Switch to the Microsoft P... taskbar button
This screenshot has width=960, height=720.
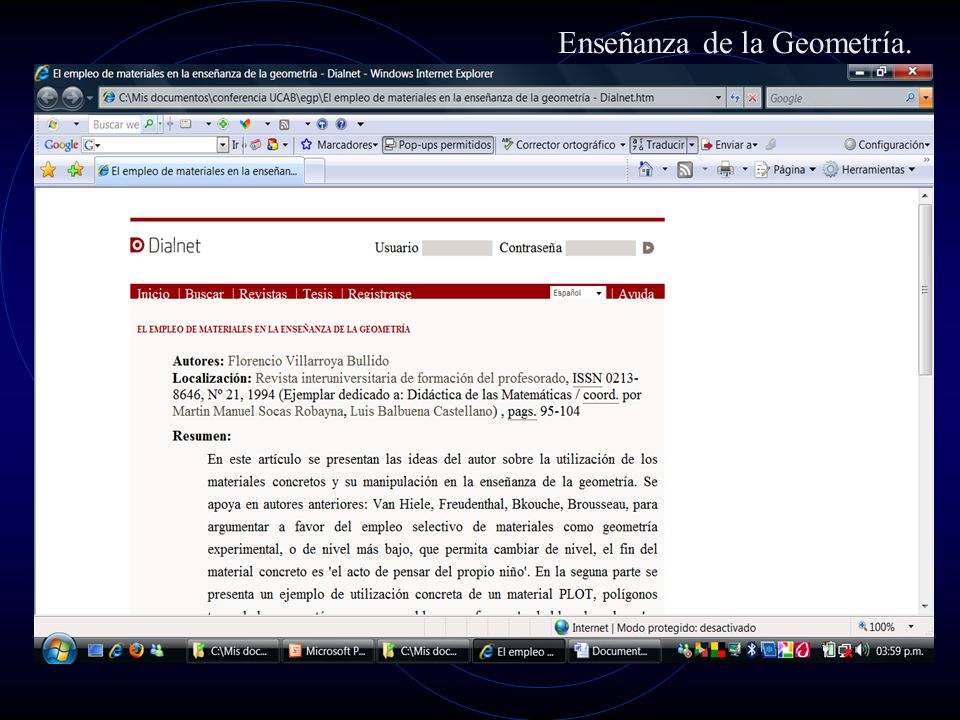[x=327, y=651]
